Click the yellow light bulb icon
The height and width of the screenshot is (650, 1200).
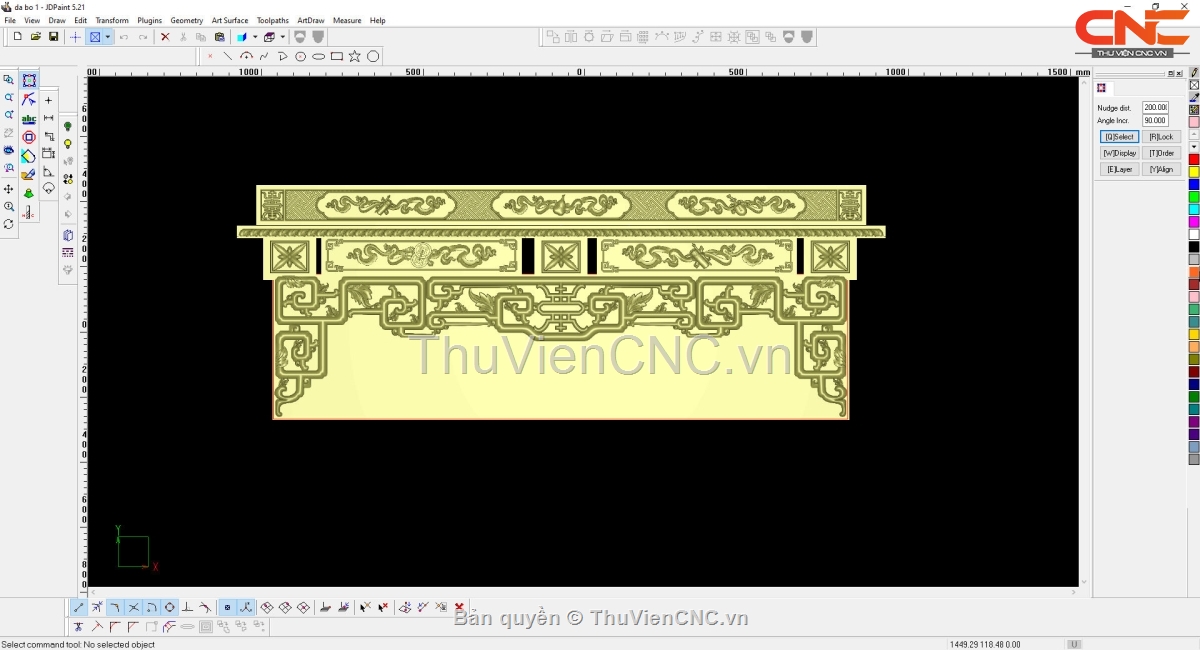68,144
